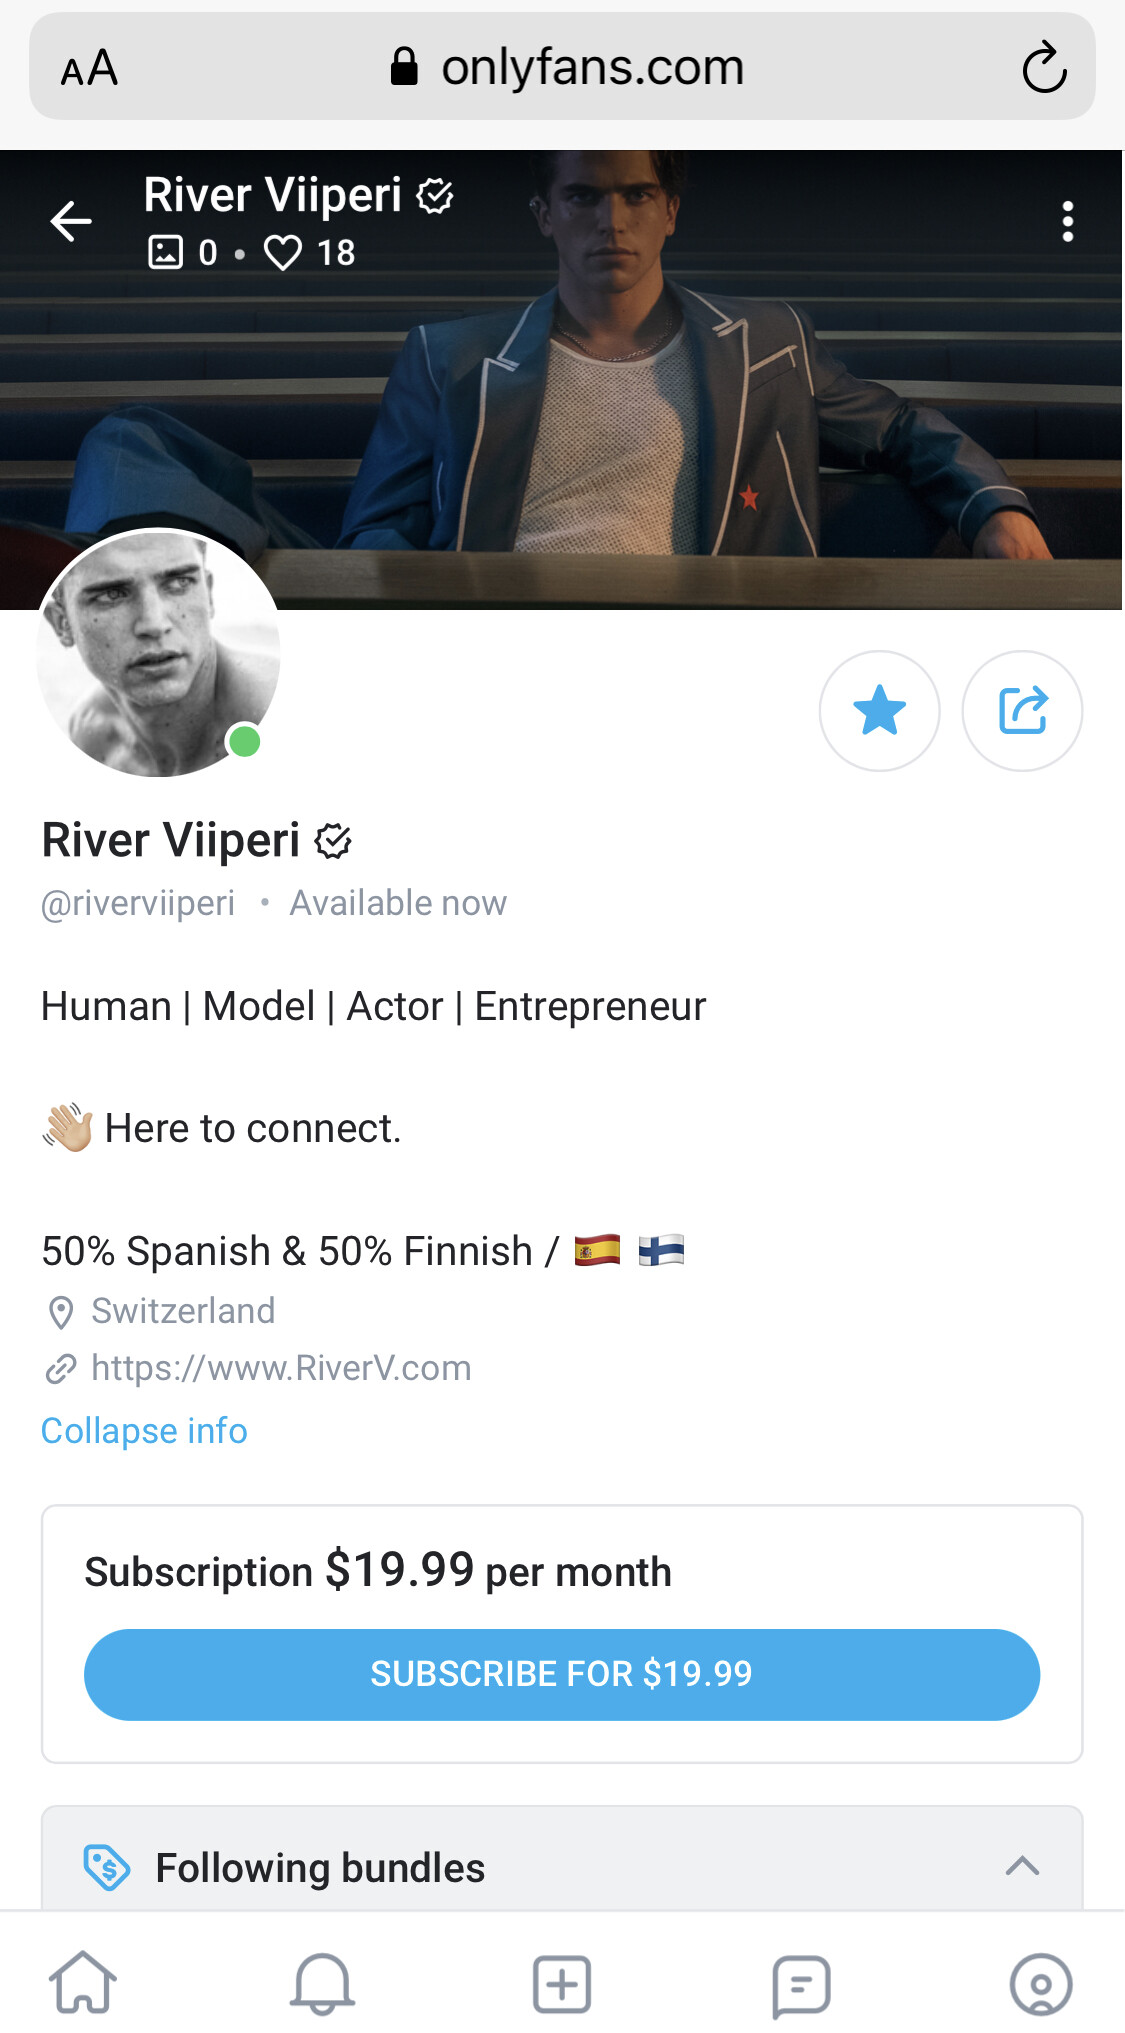
Task: Open Safari's AA text size menu
Action: pos(89,68)
